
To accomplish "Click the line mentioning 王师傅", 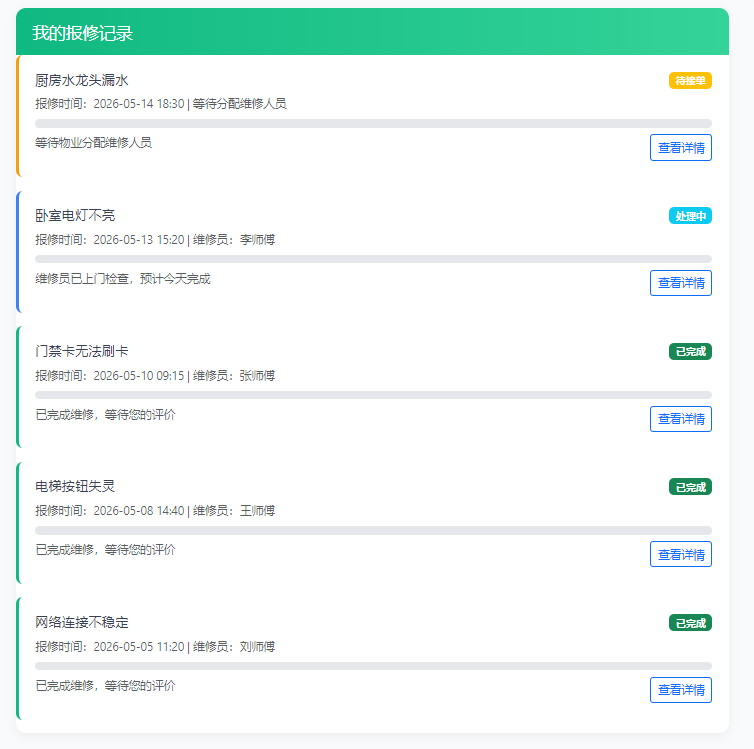I will [155, 511].
